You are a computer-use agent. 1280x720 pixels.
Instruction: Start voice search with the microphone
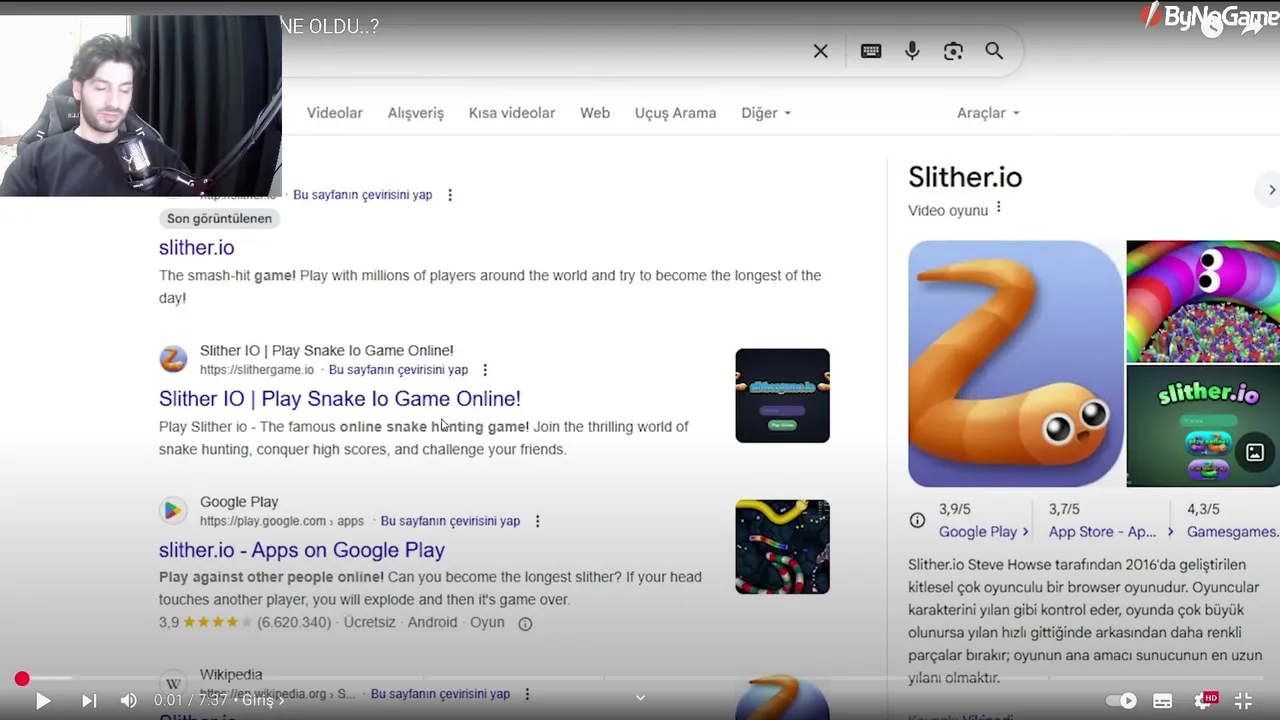point(912,51)
